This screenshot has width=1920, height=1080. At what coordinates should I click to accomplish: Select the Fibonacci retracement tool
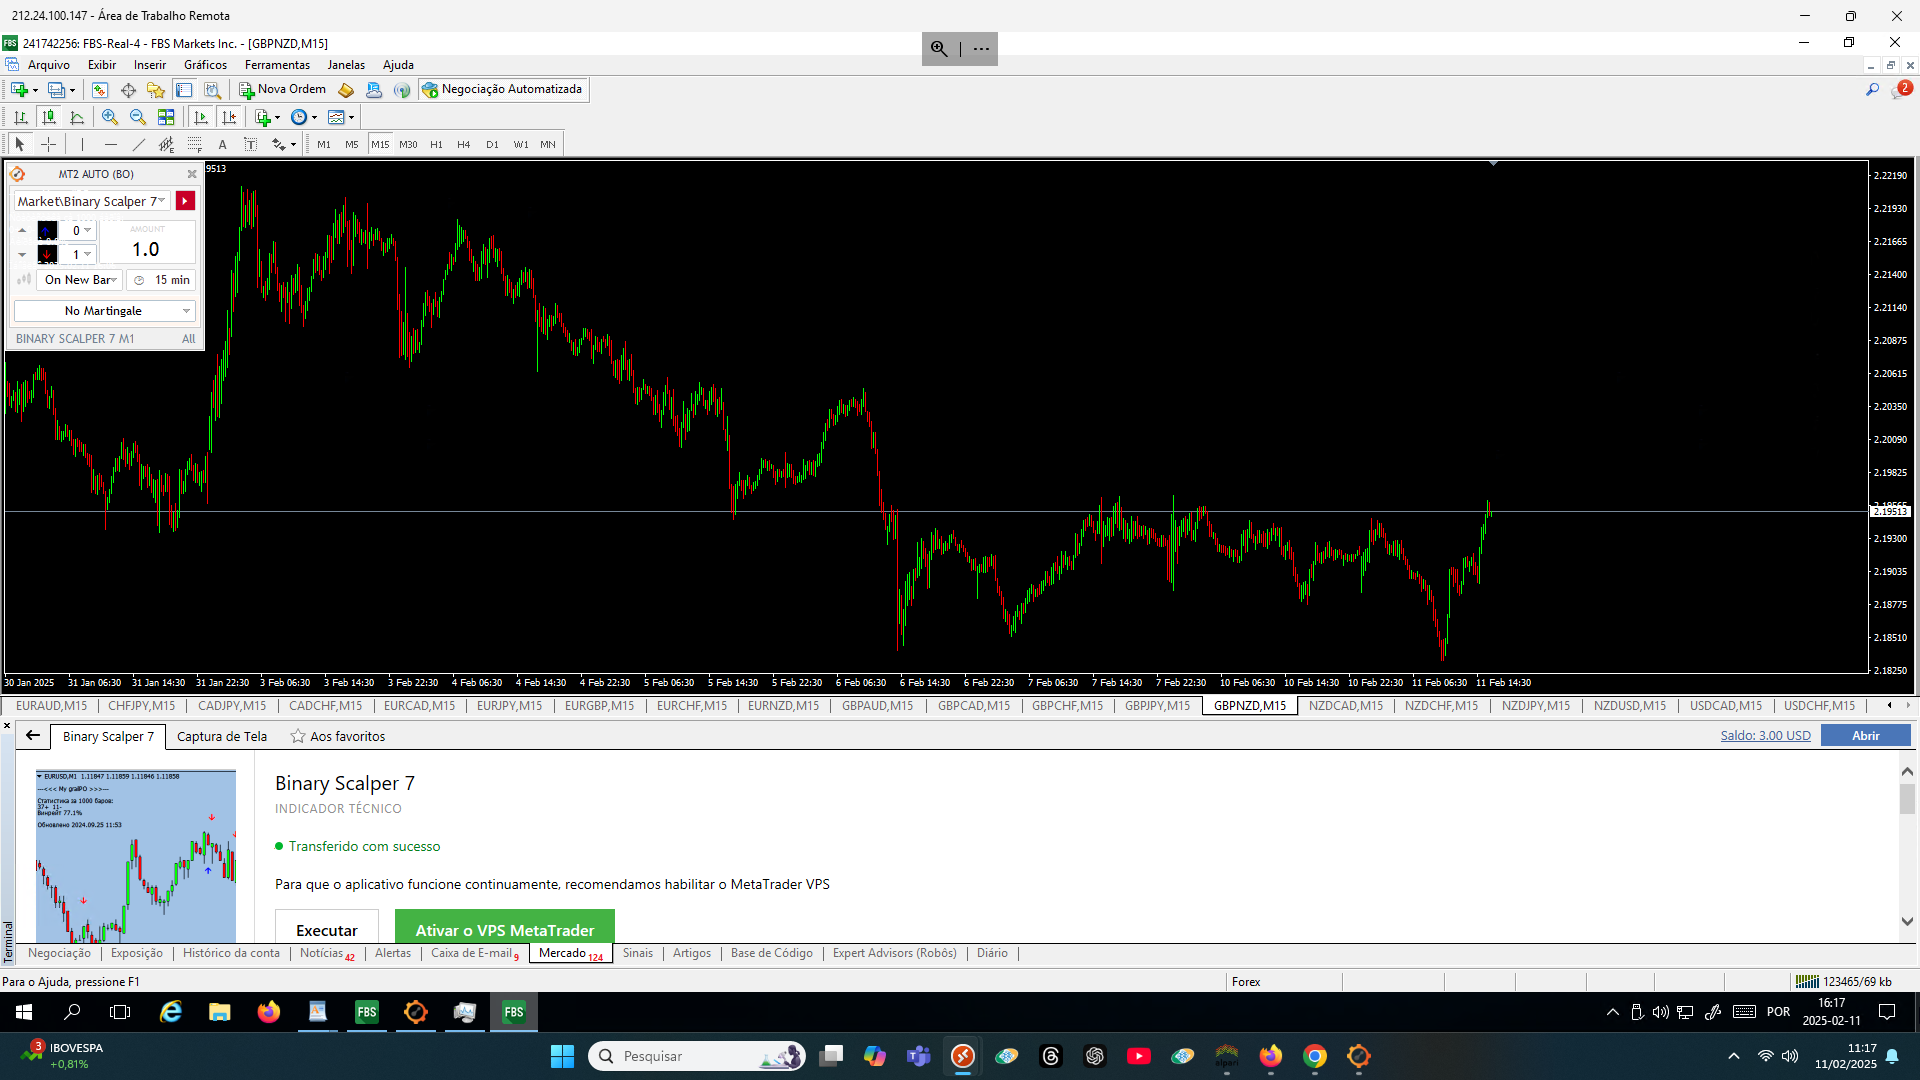tap(195, 144)
